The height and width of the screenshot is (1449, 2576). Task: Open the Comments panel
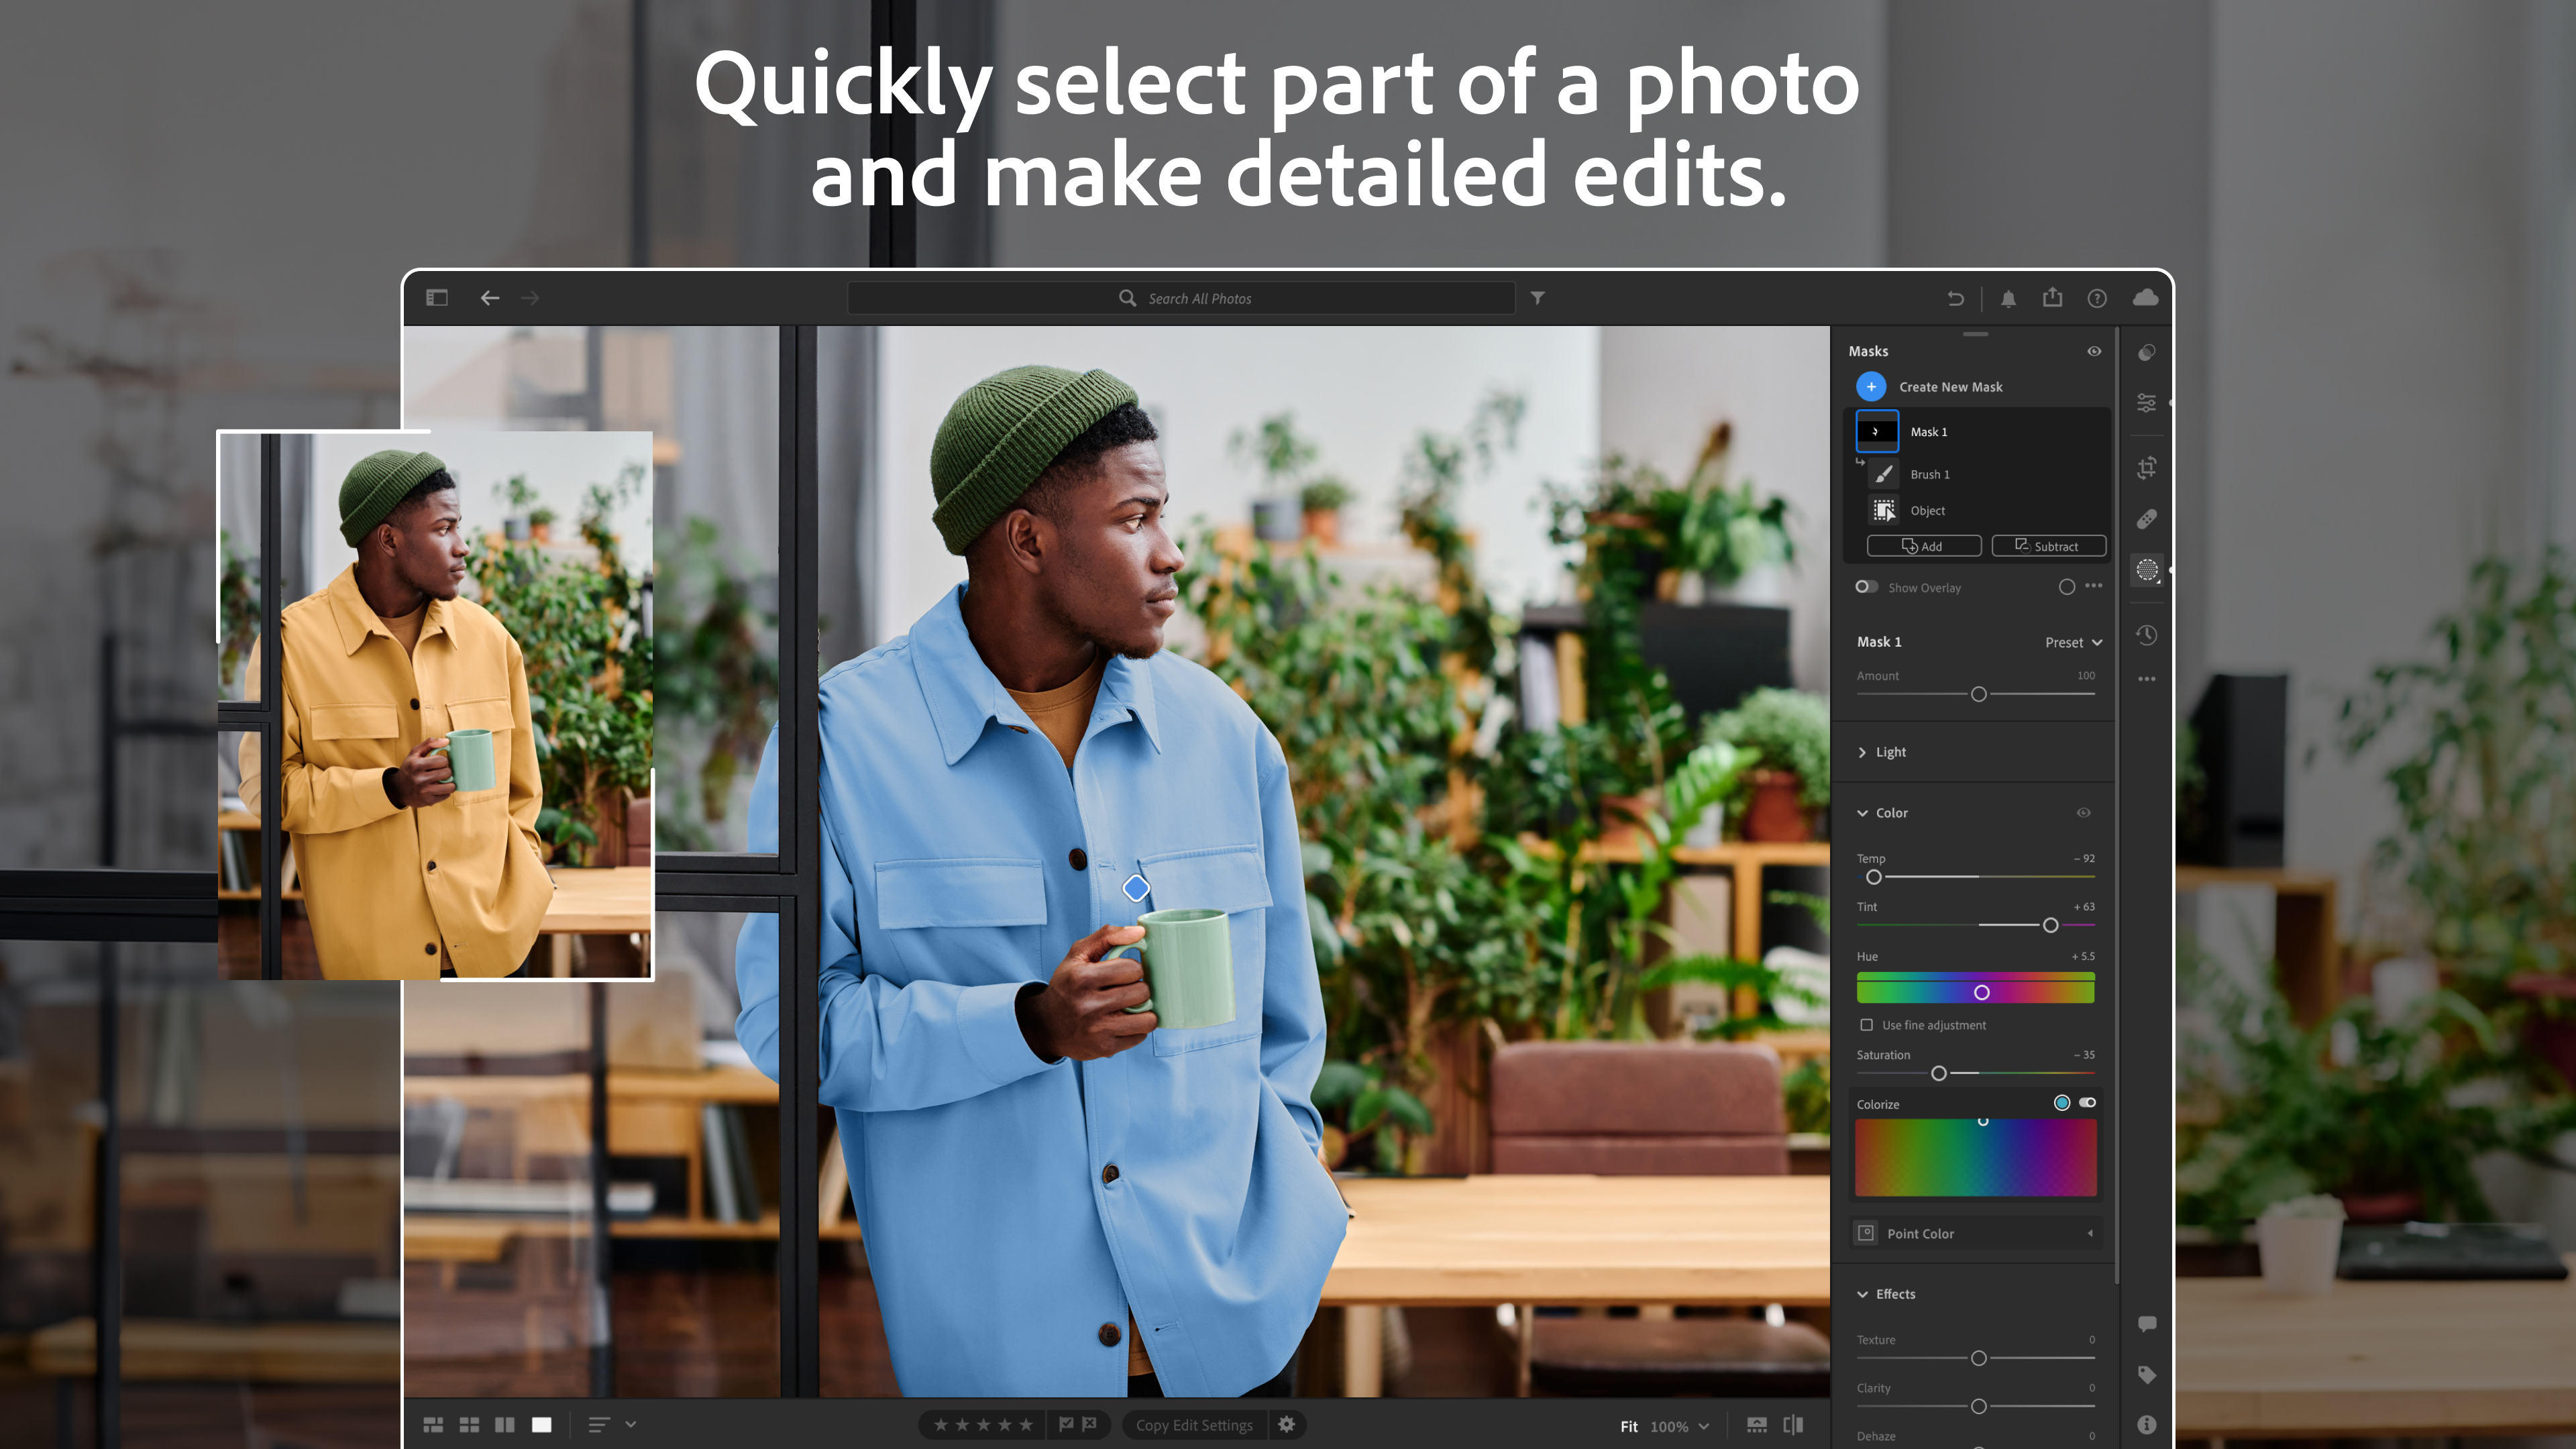coord(2146,1323)
